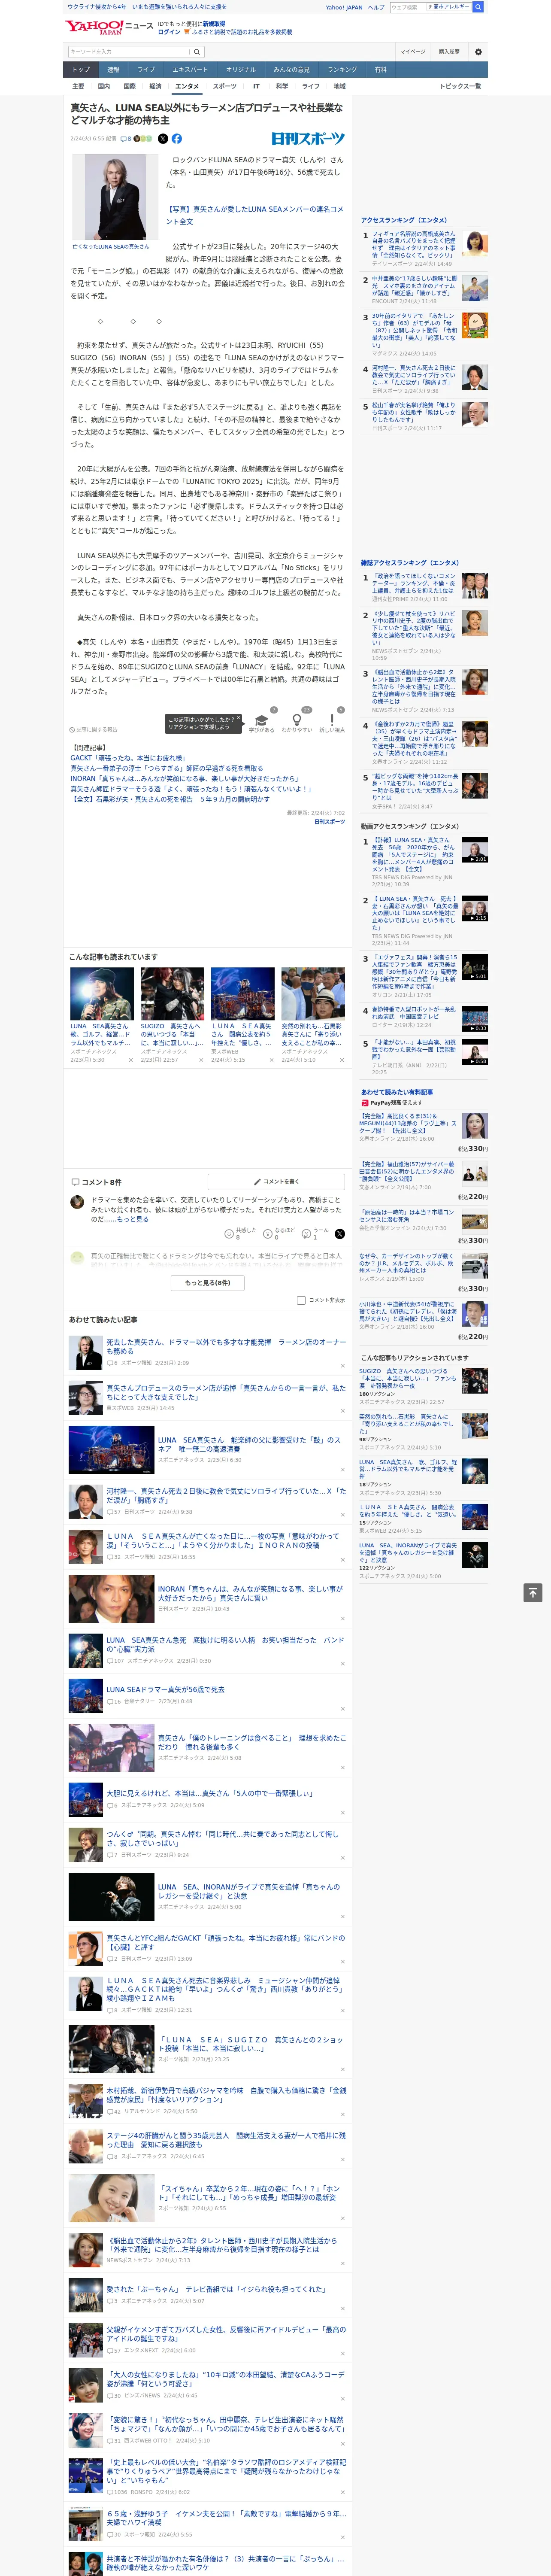Open the ランキング tab
This screenshot has height=2576, width=551.
(x=342, y=70)
